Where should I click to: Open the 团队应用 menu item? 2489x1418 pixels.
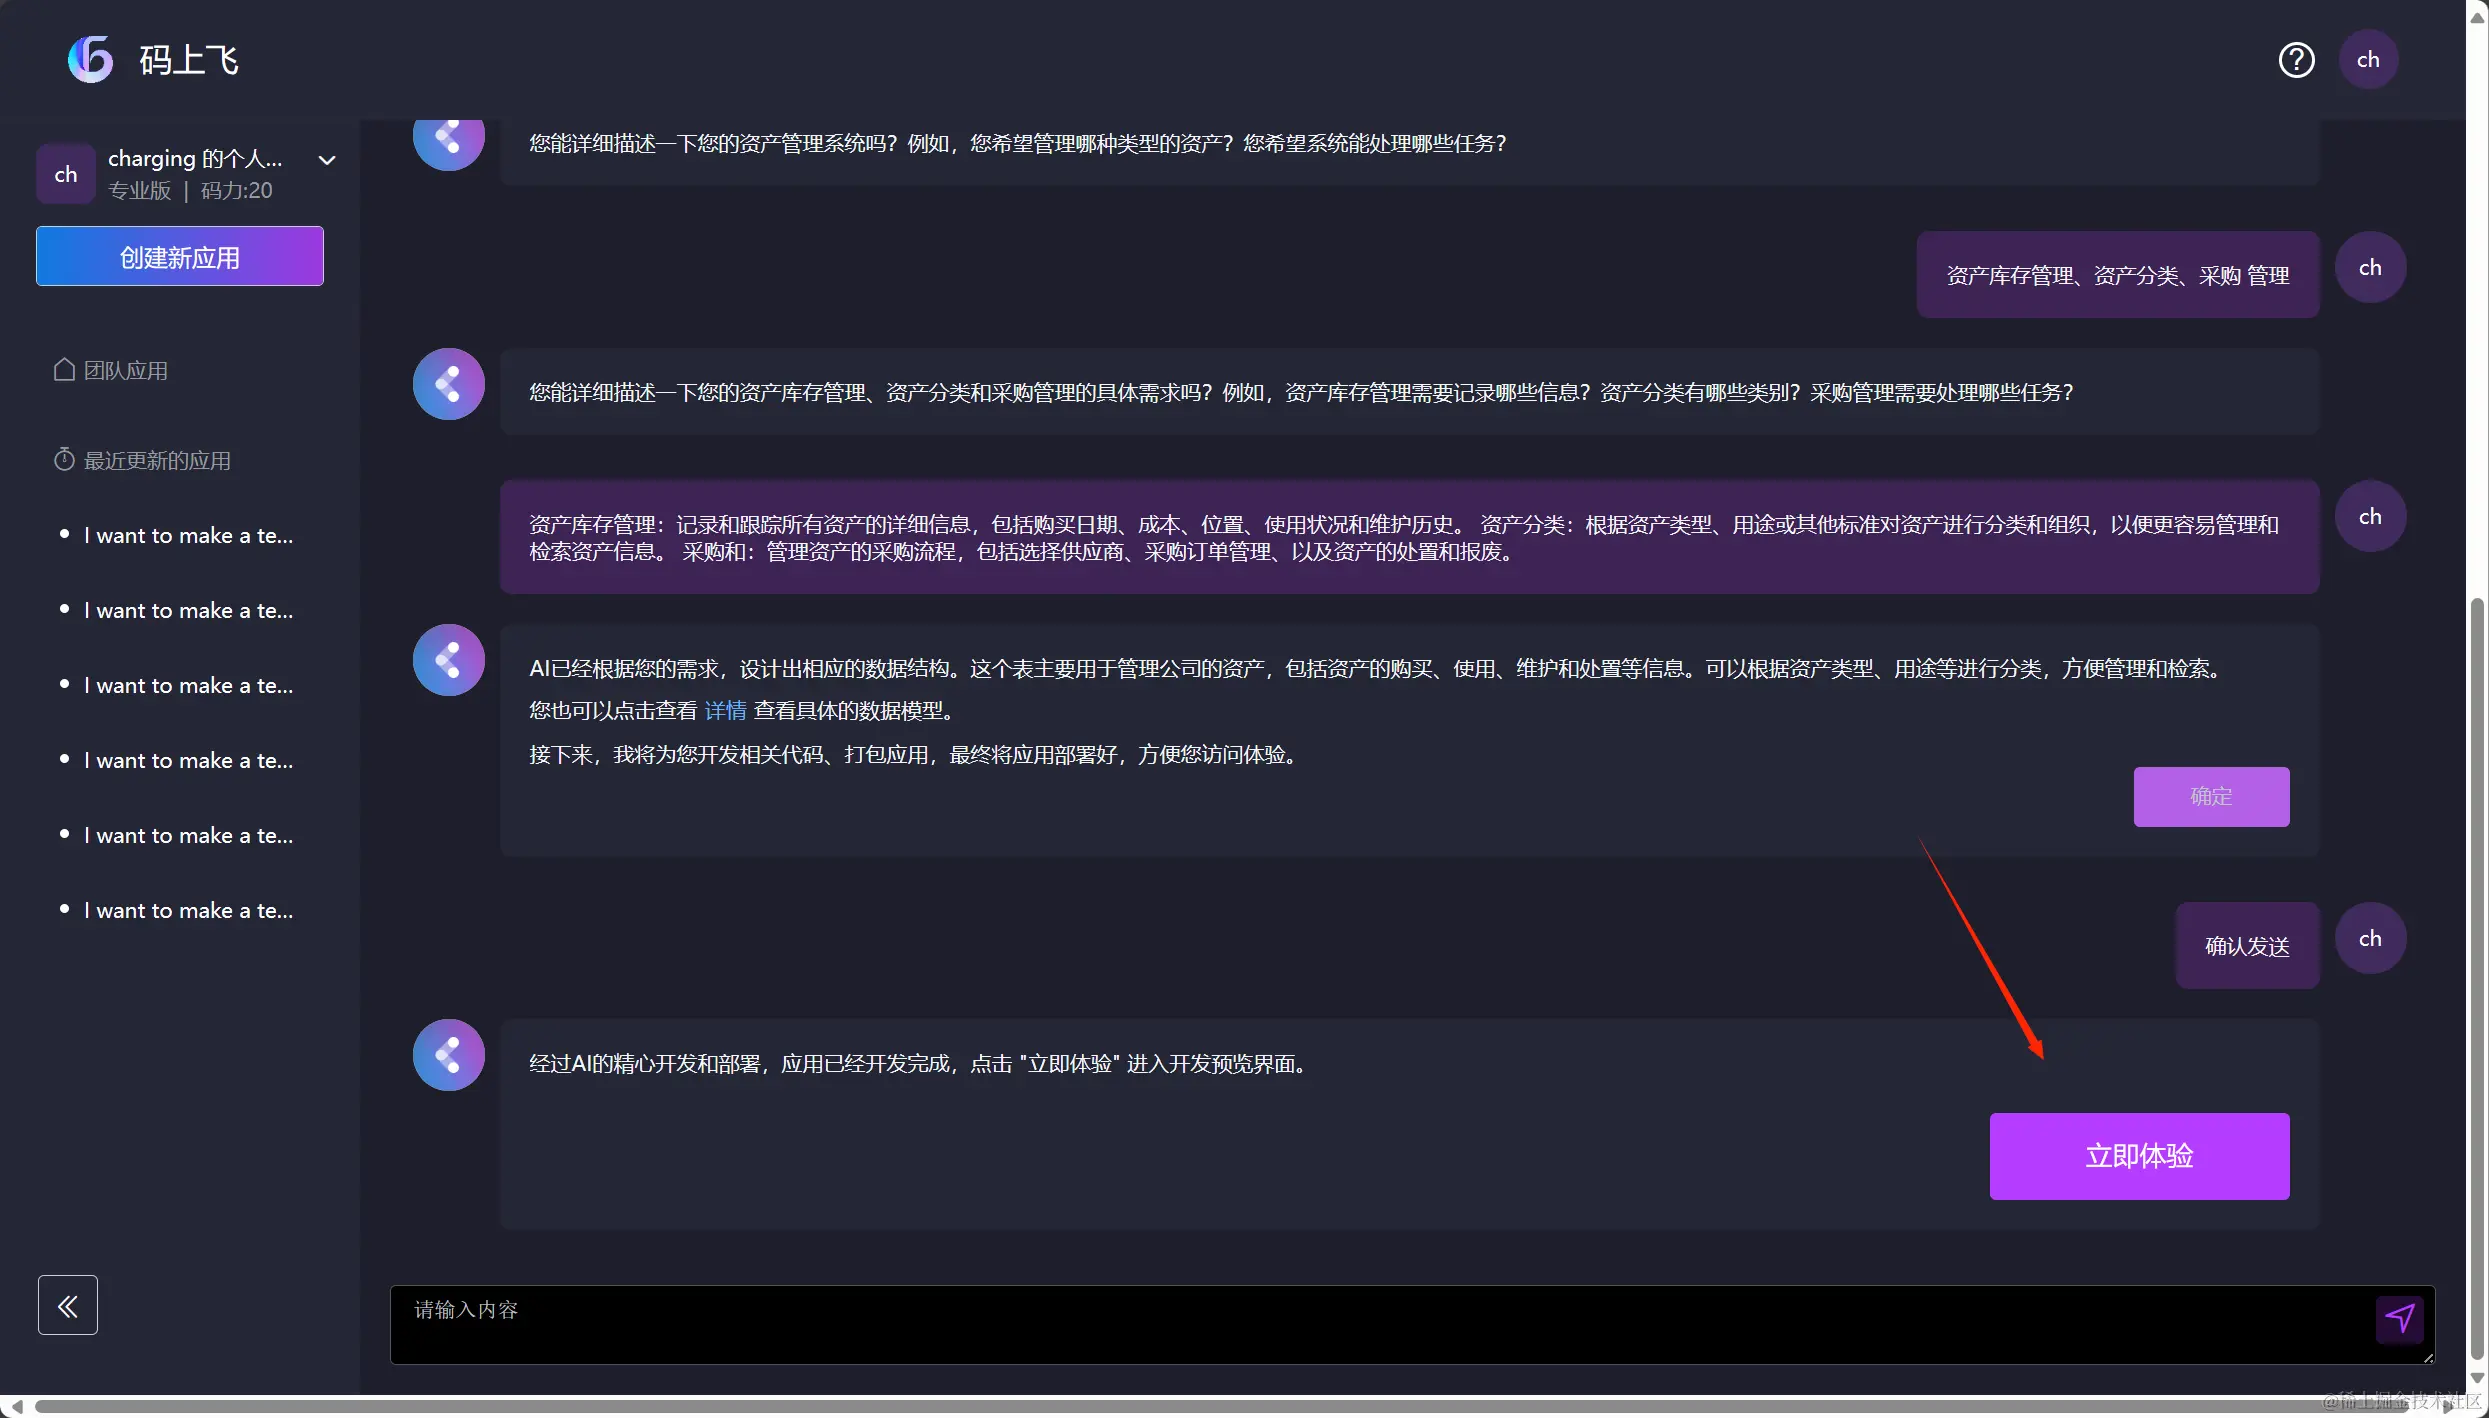click(126, 370)
